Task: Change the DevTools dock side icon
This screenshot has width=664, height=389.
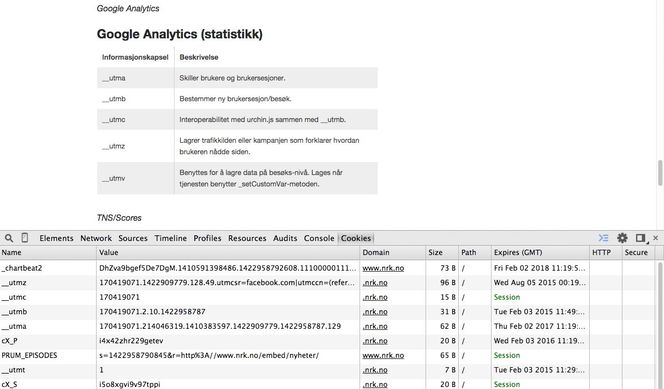Action: click(641, 238)
